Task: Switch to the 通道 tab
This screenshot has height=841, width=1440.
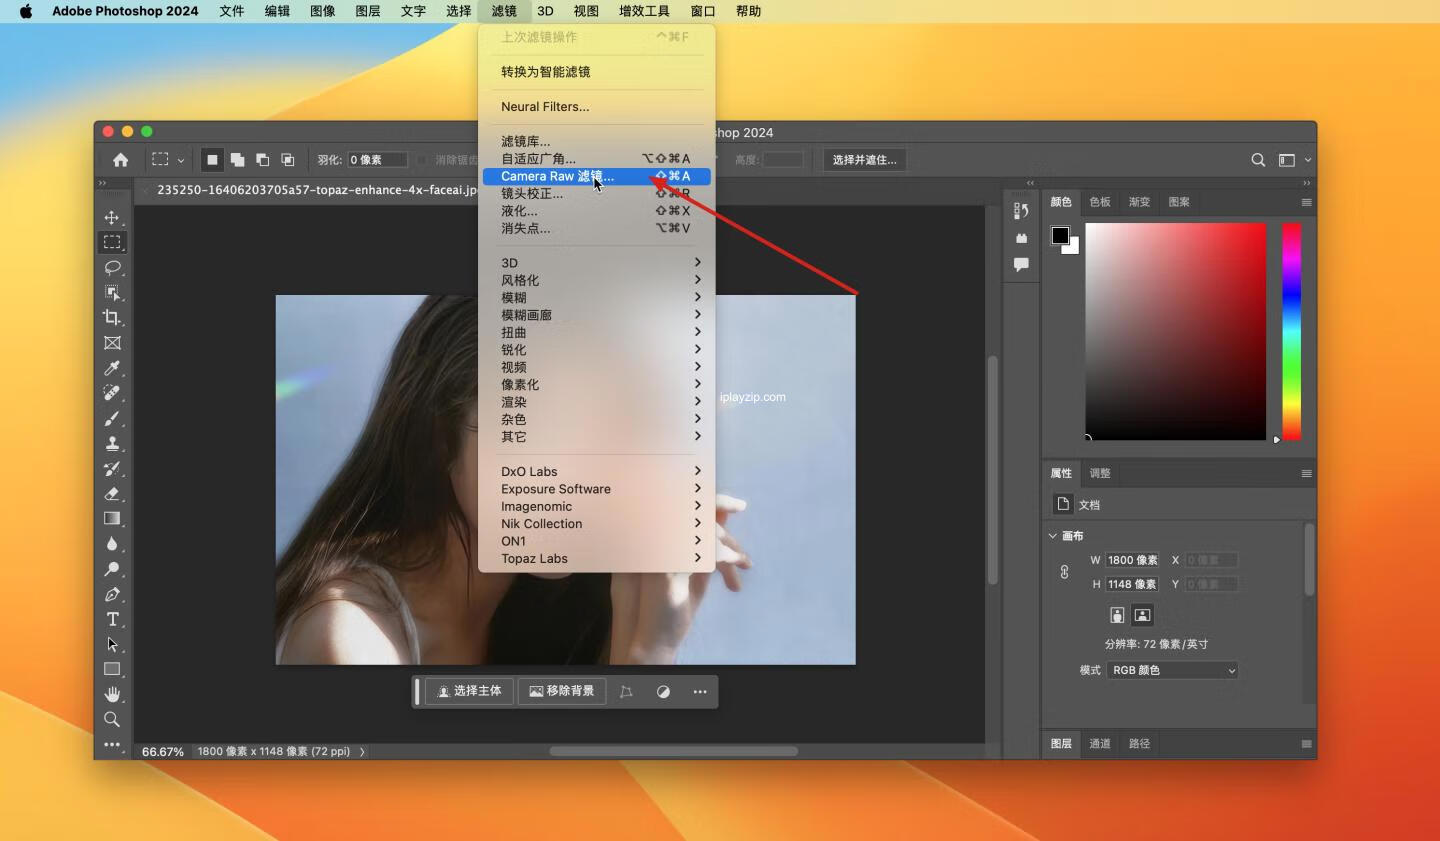Action: click(1100, 744)
